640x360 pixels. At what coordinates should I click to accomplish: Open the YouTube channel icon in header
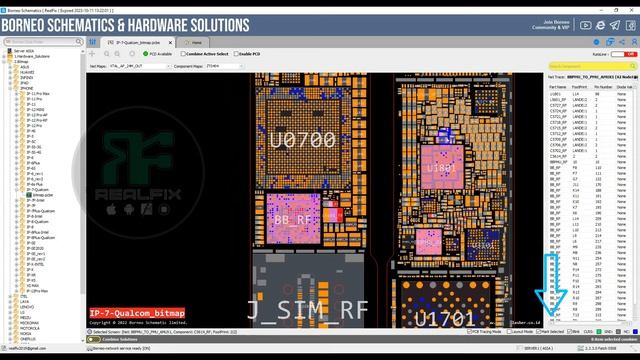pos(585,25)
